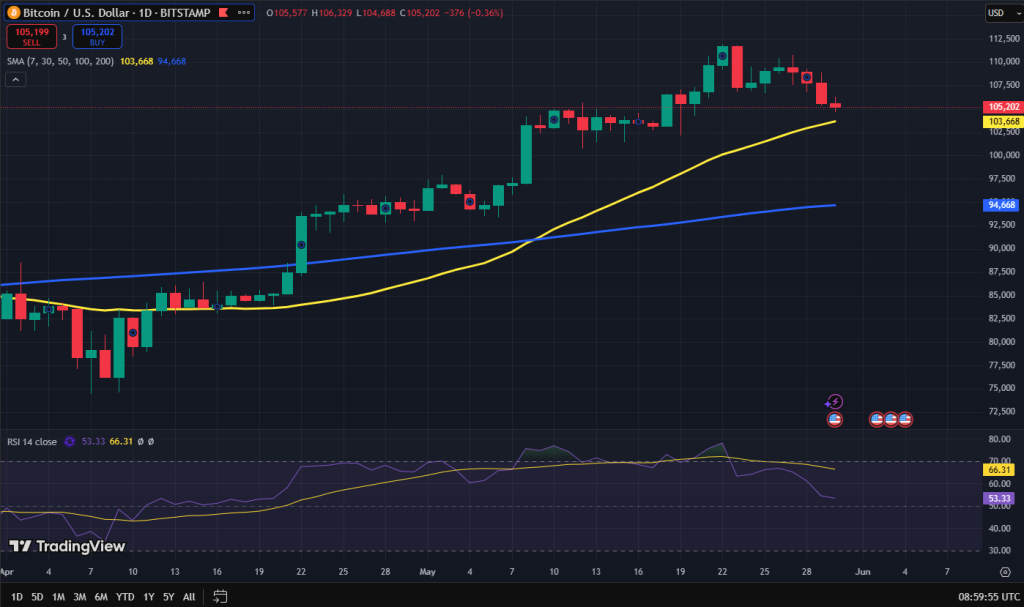
Task: Select the 5Y date range
Action: [168, 597]
